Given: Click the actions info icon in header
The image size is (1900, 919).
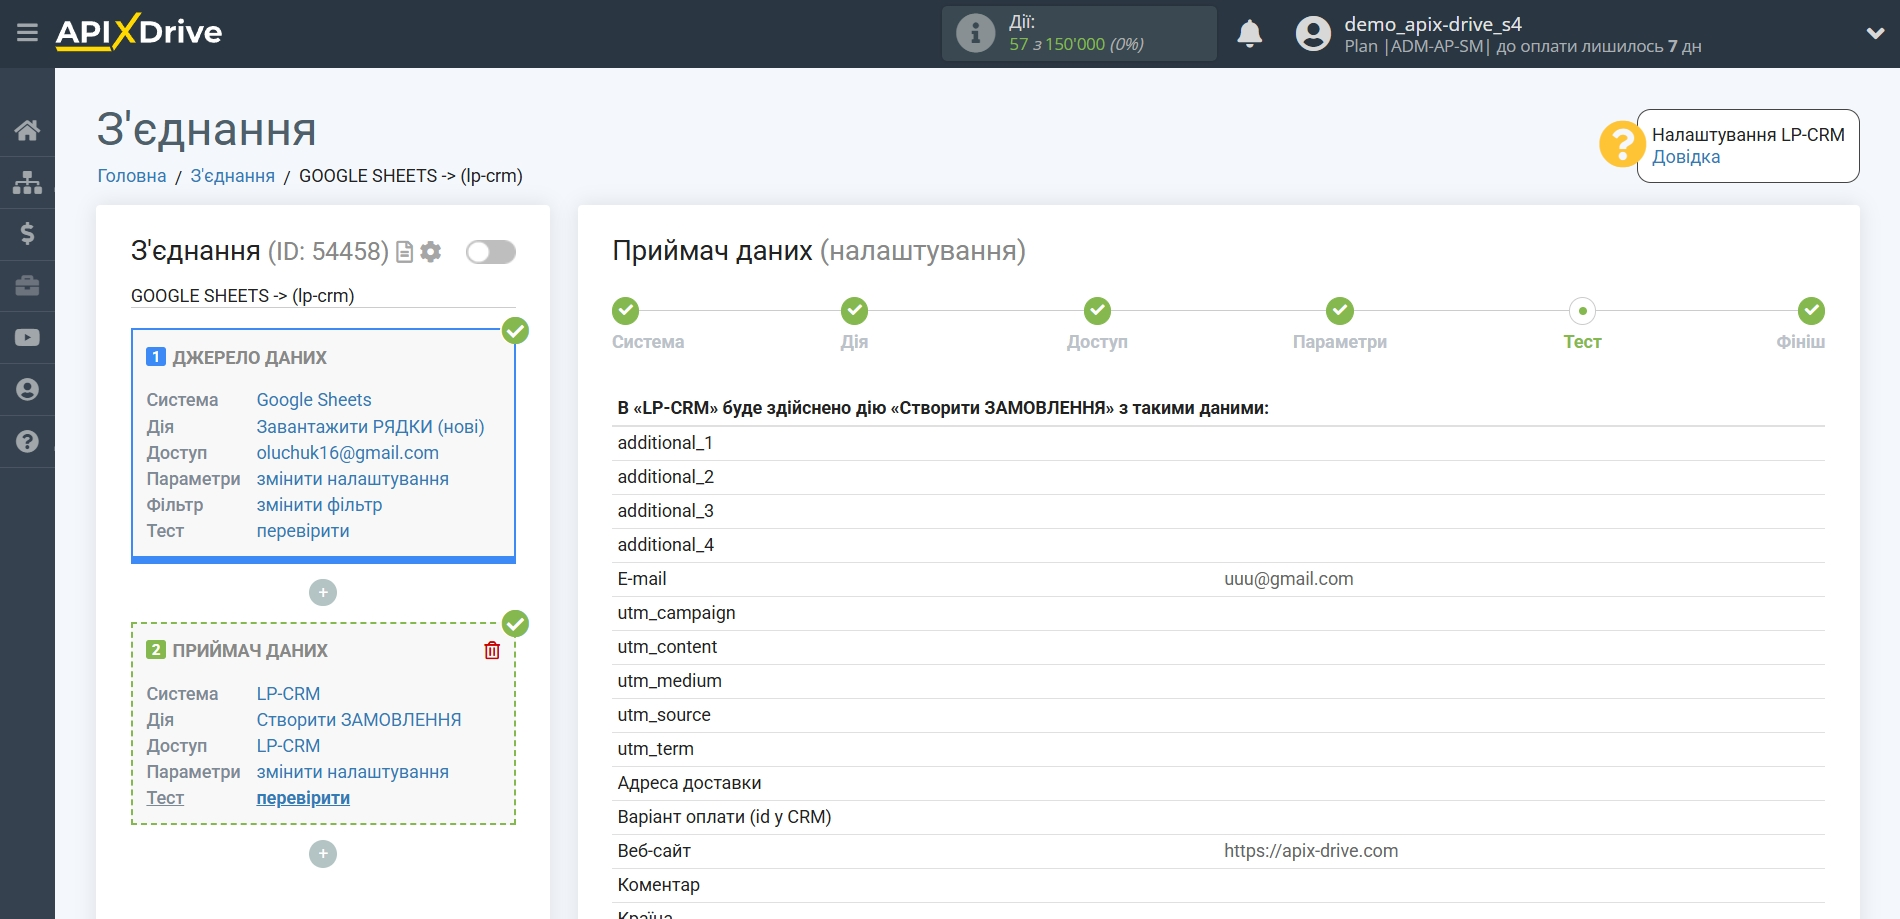Looking at the screenshot, I should tap(975, 33).
